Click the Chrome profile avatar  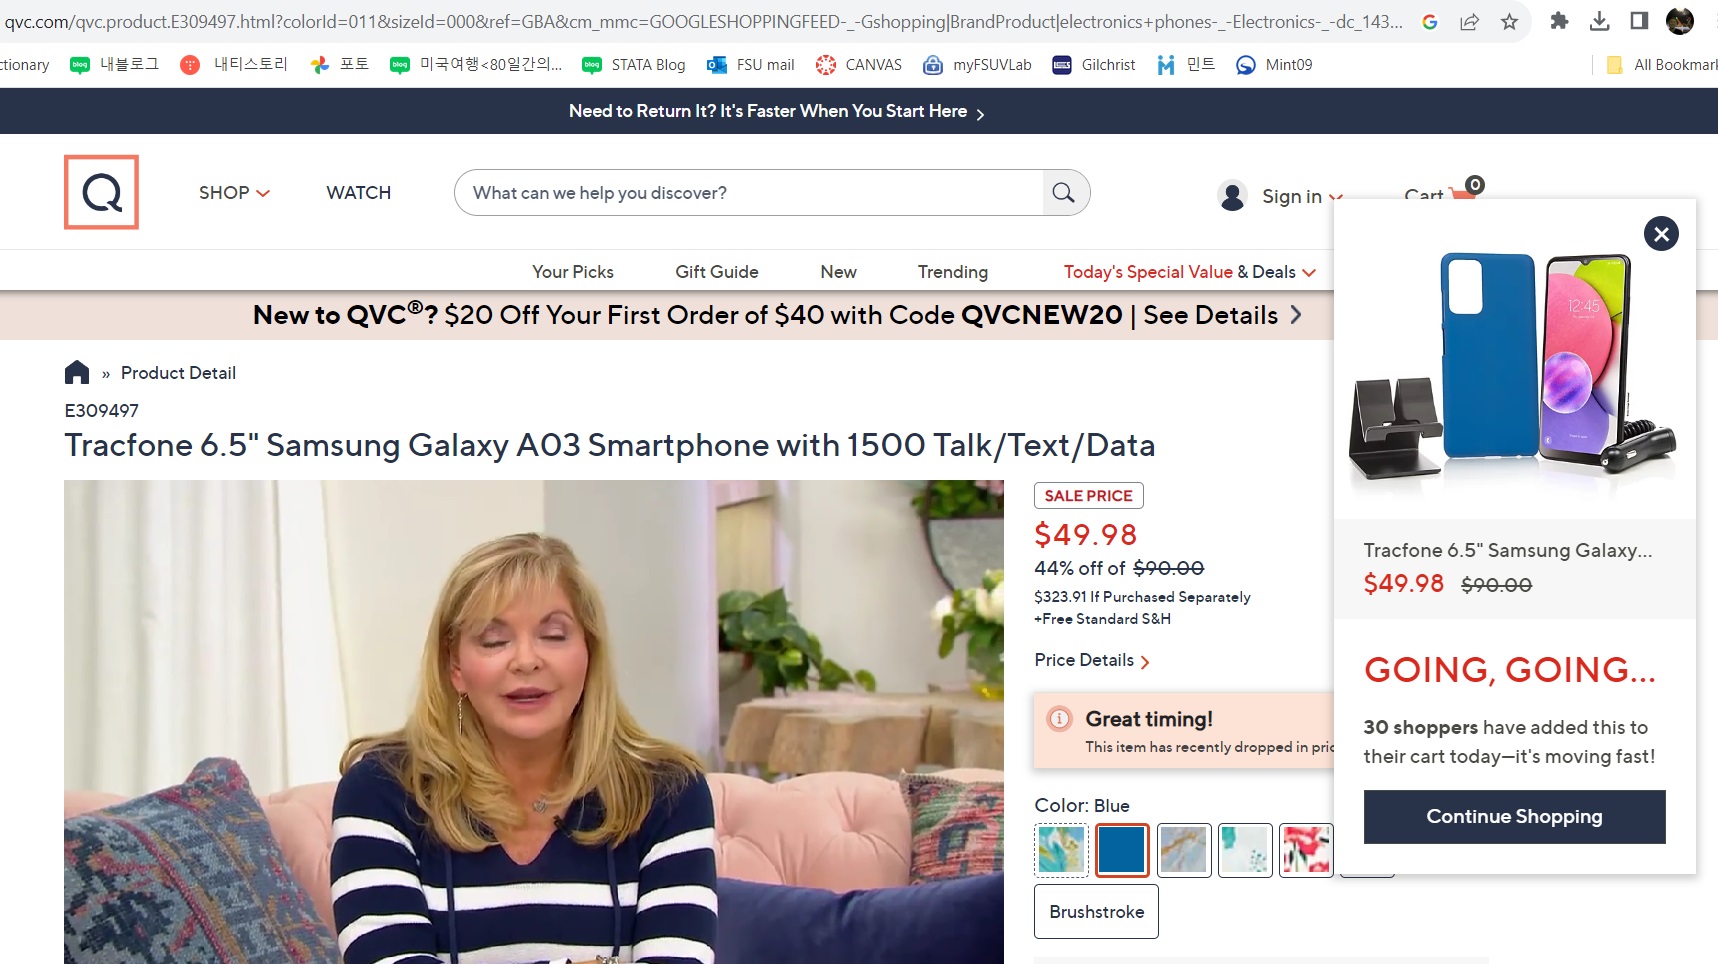pyautogui.click(x=1680, y=21)
